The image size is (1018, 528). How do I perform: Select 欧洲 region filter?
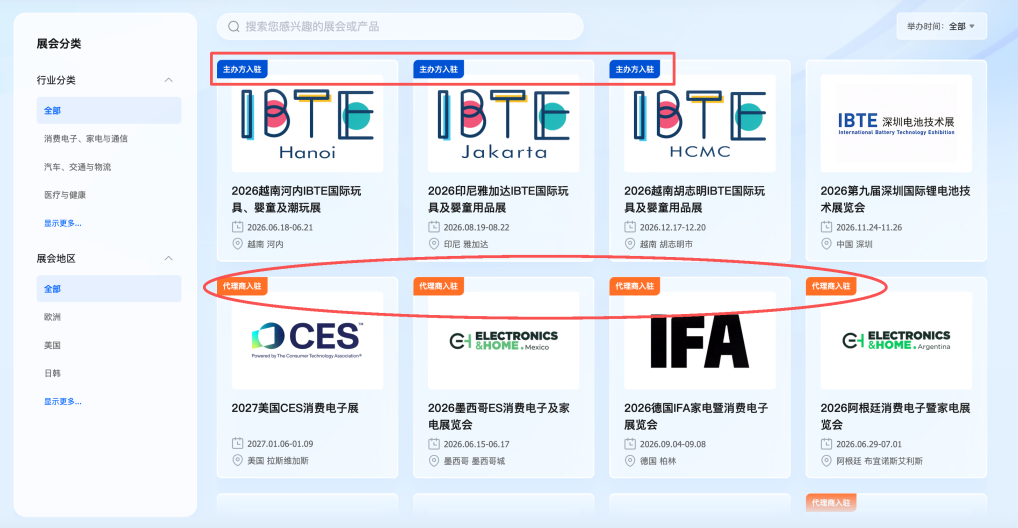pyautogui.click(x=52, y=317)
